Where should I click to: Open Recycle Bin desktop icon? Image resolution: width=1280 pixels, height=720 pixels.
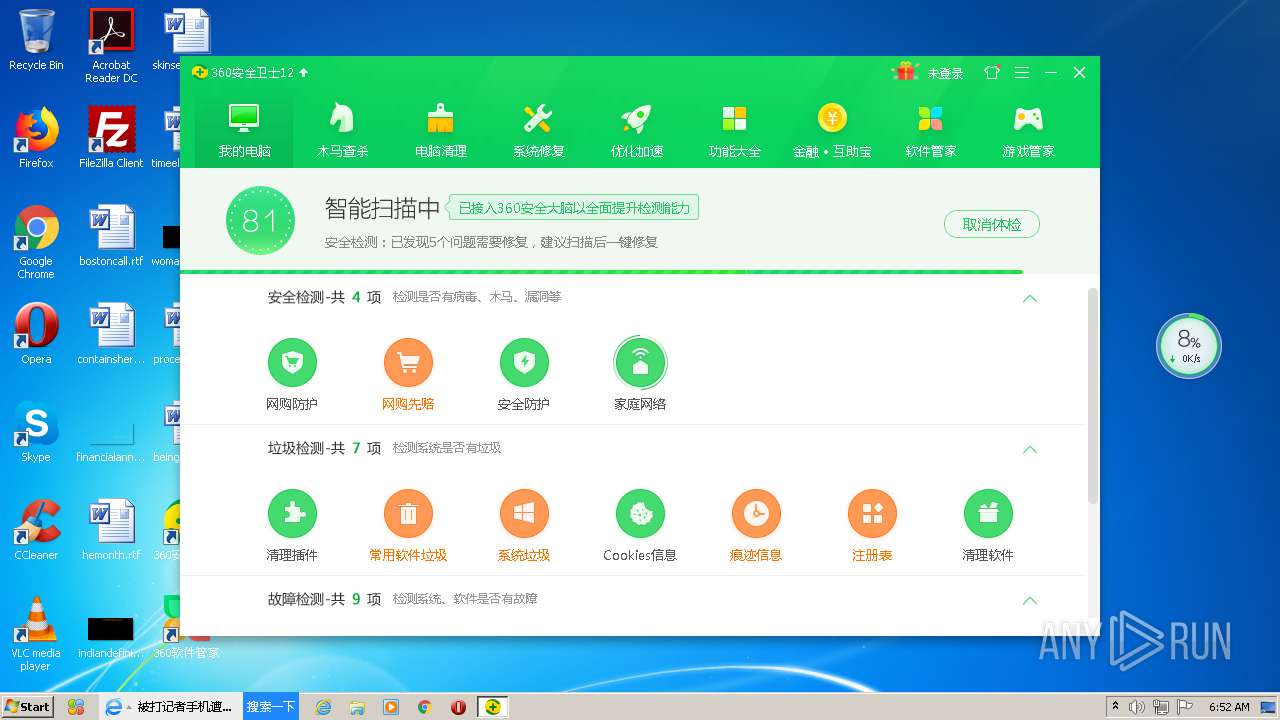pos(36,40)
